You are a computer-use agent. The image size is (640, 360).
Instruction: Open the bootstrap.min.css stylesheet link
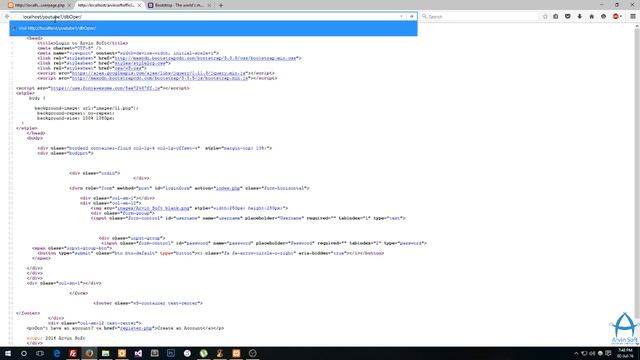pos(206,58)
